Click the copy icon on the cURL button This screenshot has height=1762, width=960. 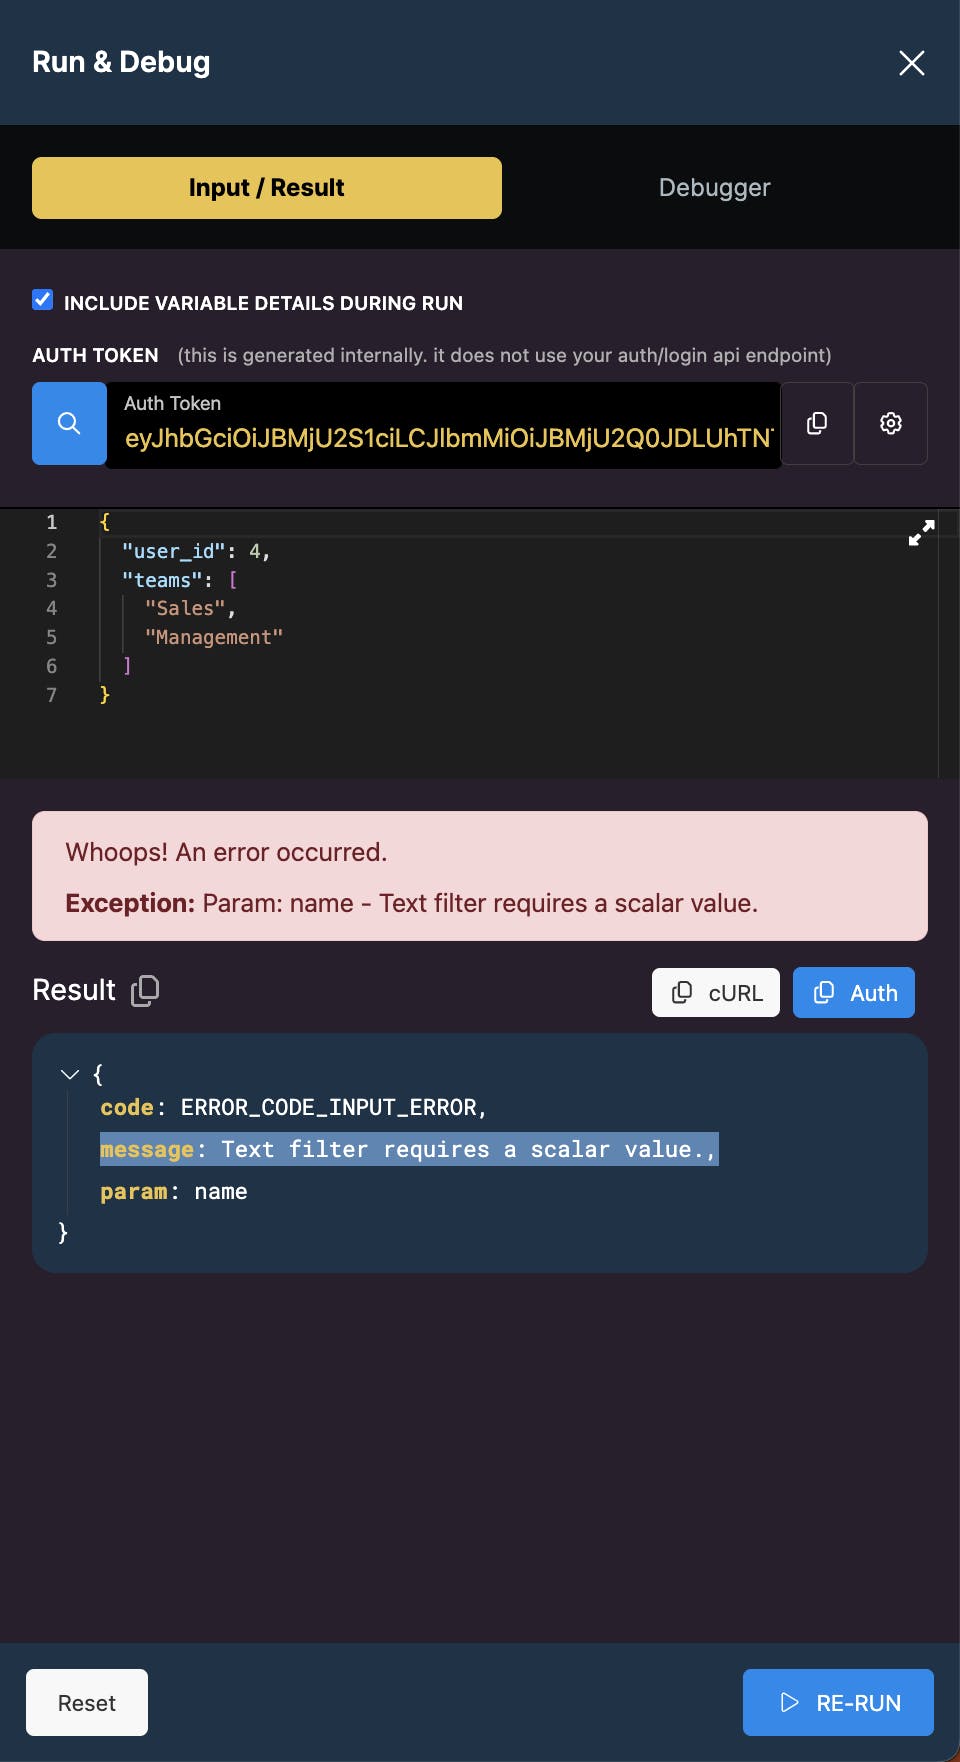point(682,992)
